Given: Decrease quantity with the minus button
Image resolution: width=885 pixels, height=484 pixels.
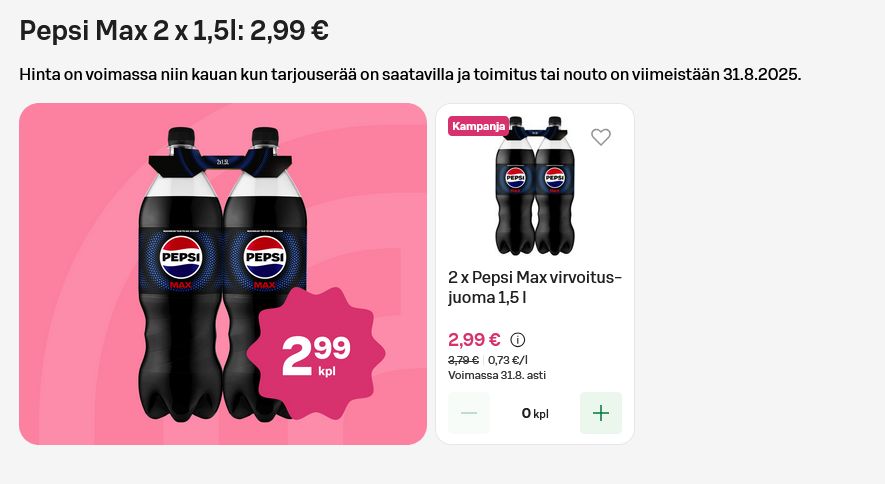Looking at the screenshot, I should coord(468,413).
